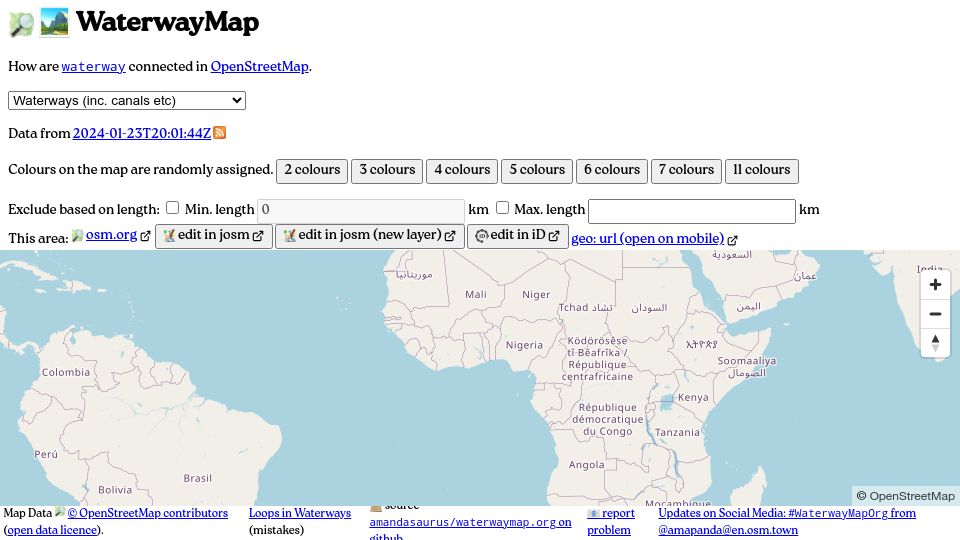Click the Nigeria label on the map
Viewport: 960px width, 540px height.
(524, 345)
